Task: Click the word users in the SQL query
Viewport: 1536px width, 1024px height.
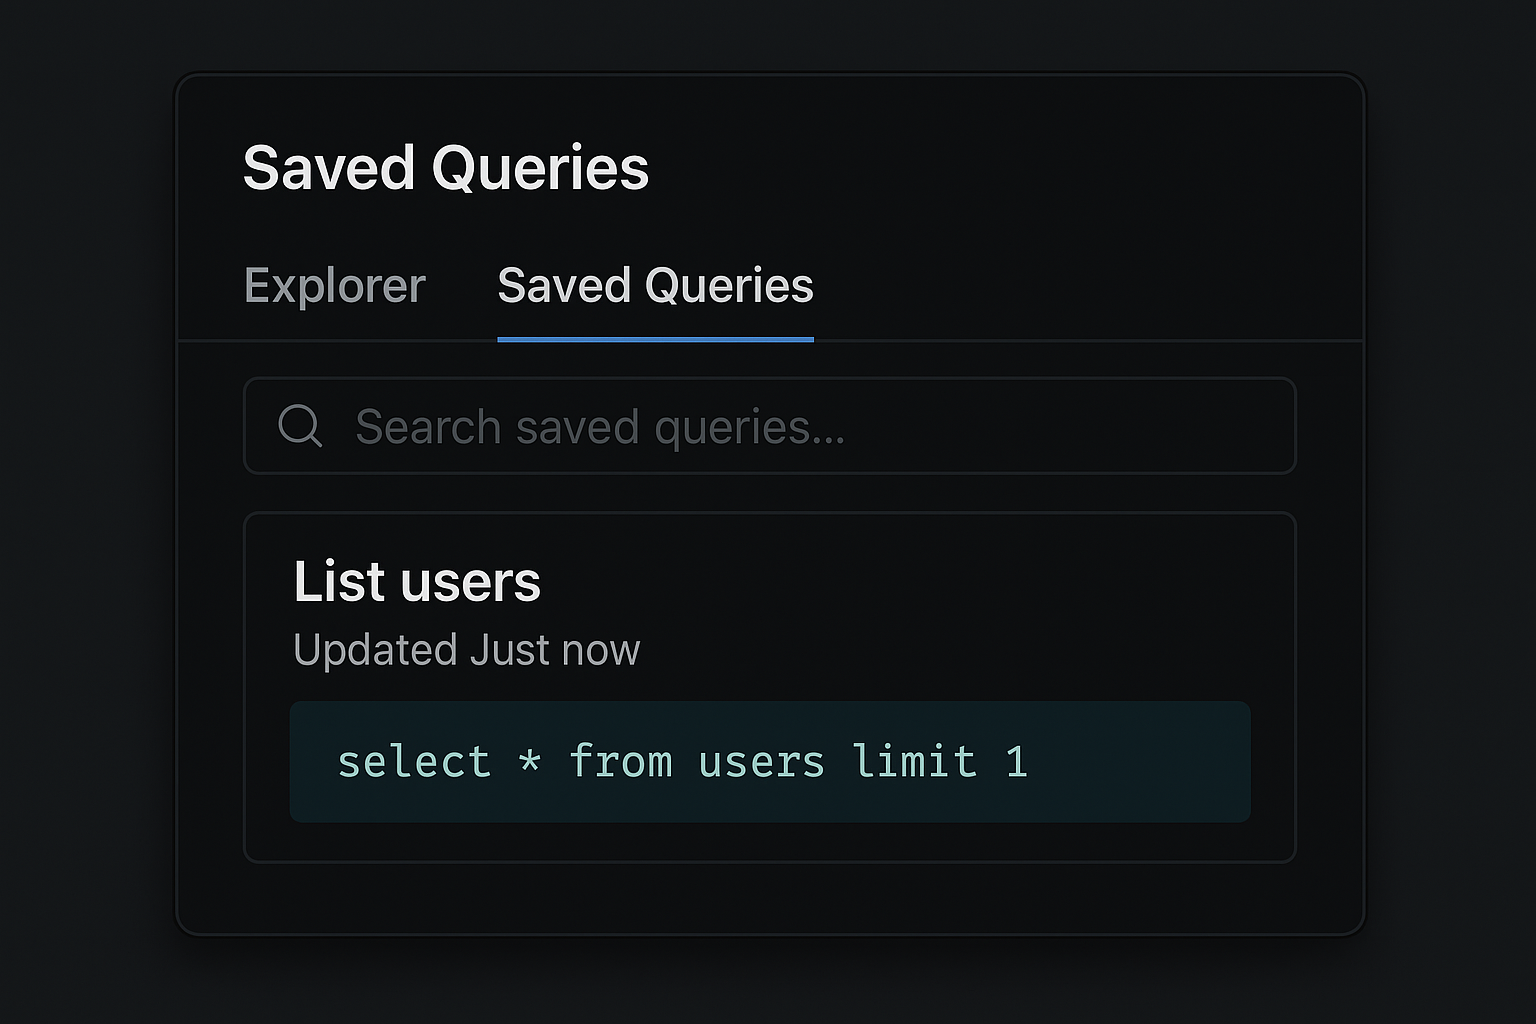Action: point(764,762)
